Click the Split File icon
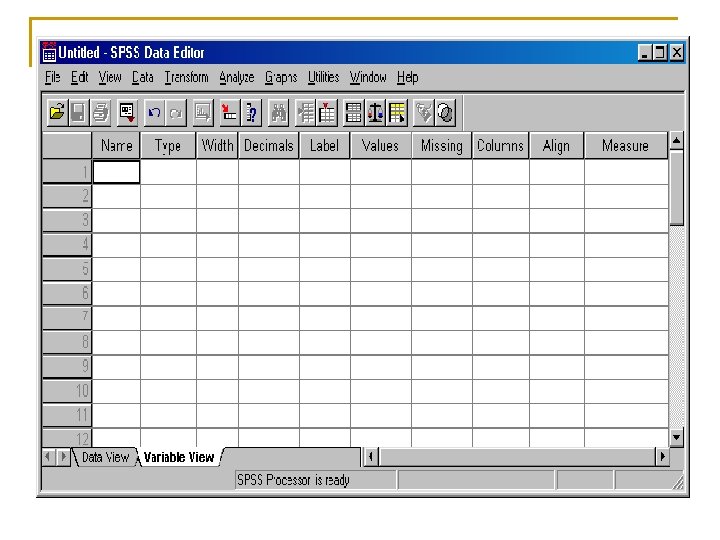This screenshot has width=720, height=540. point(354,112)
